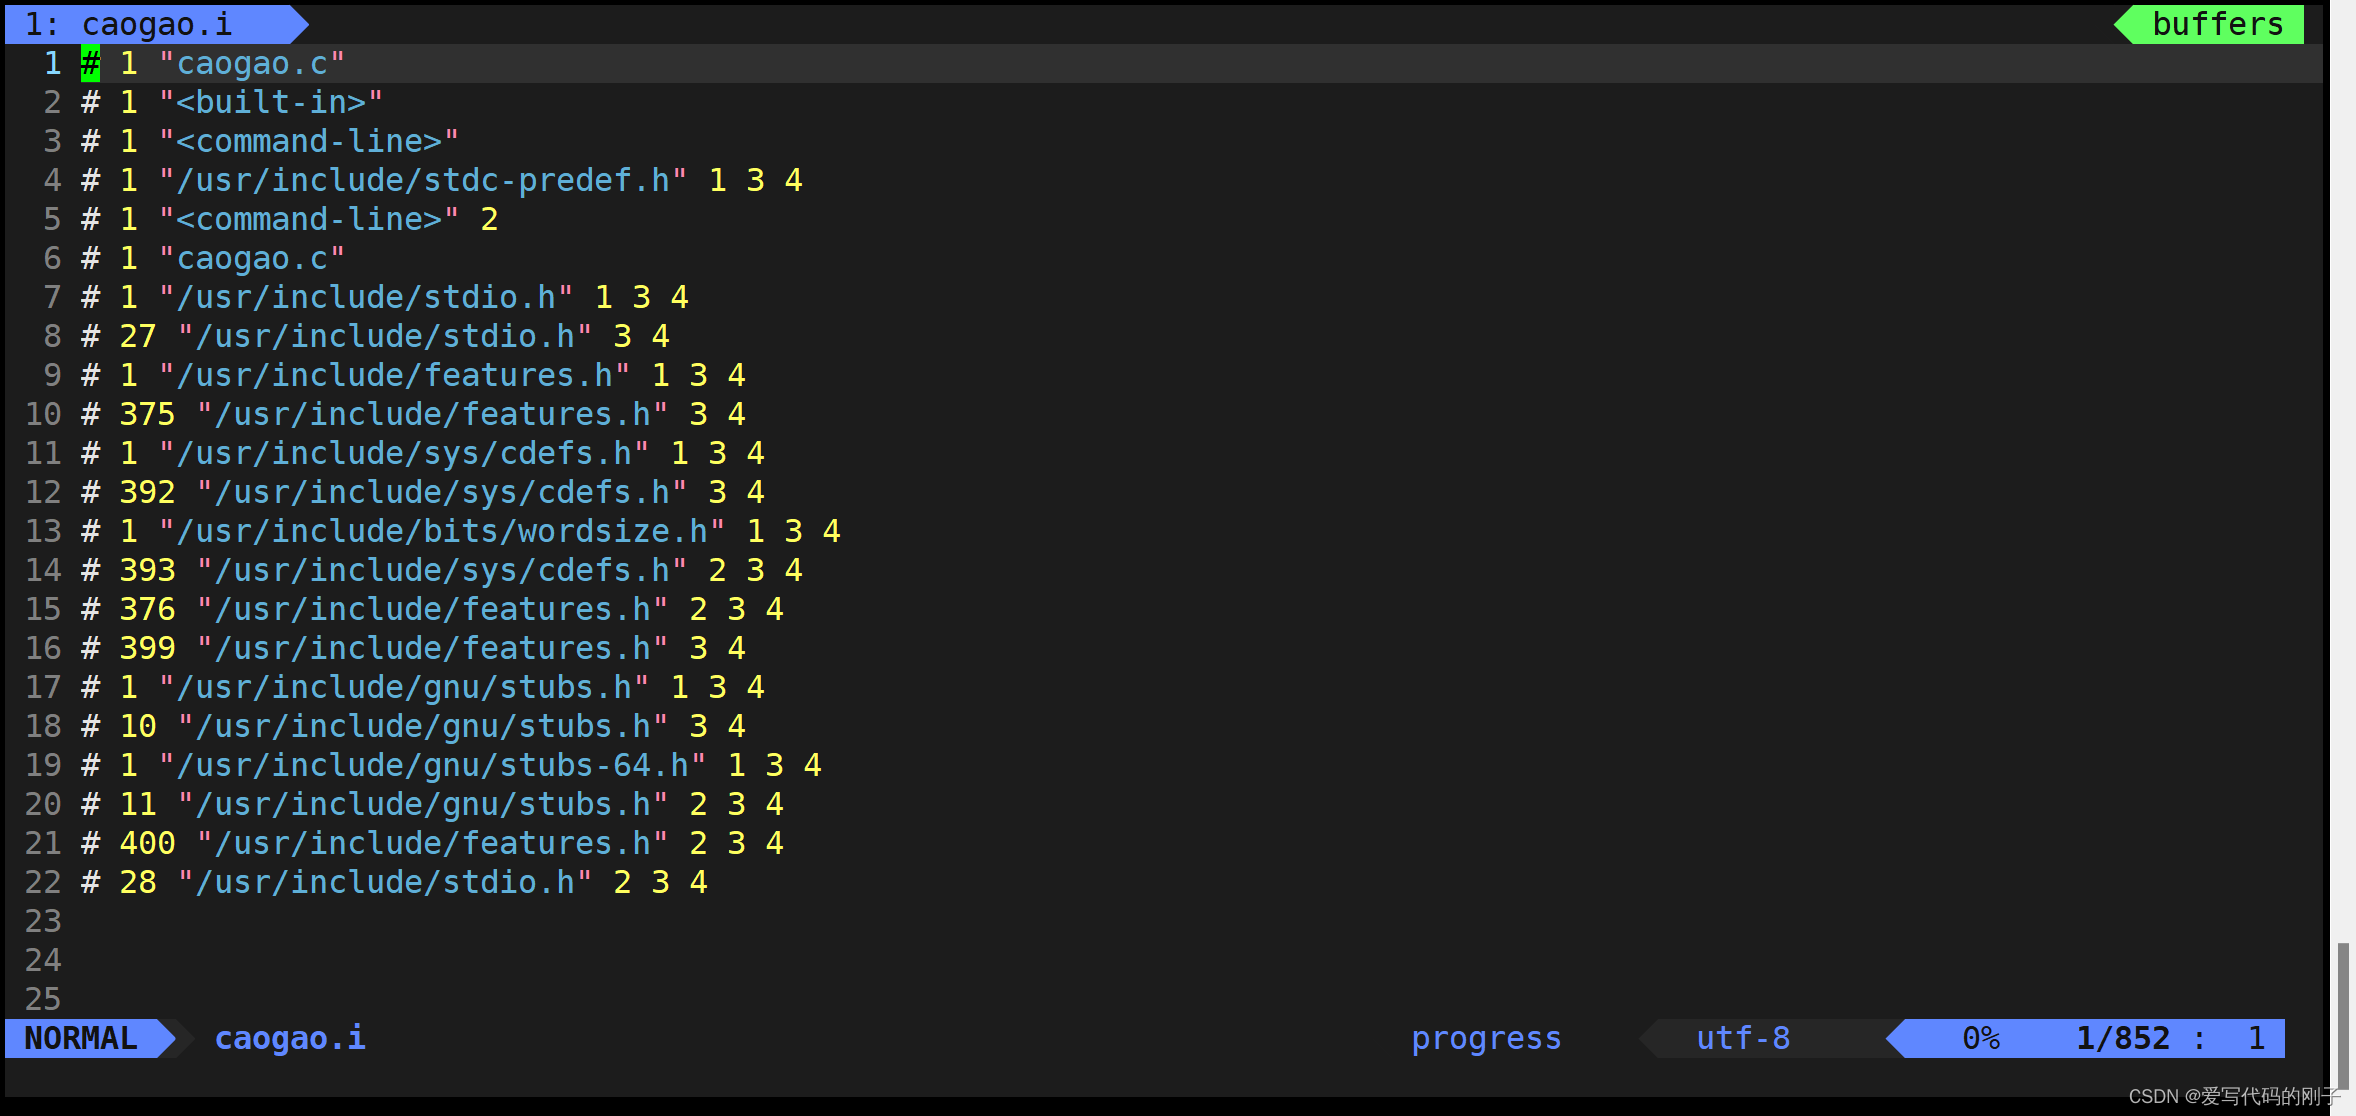Screen dimensions: 2356x1116
Task: Click "<command-line>" on line 3
Action: pos(309,141)
